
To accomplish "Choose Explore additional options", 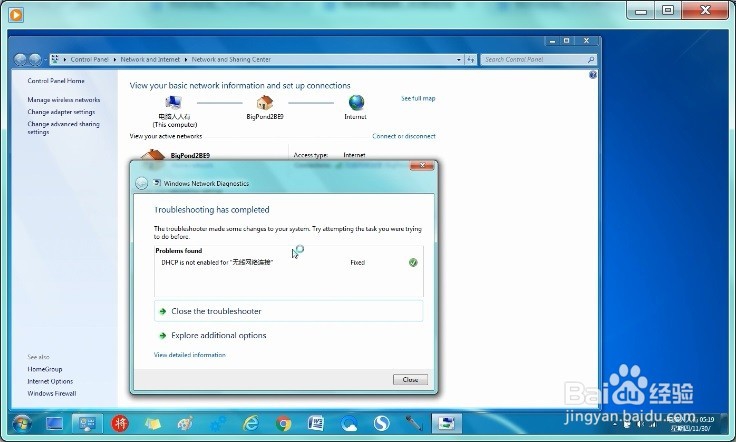I will point(219,335).
